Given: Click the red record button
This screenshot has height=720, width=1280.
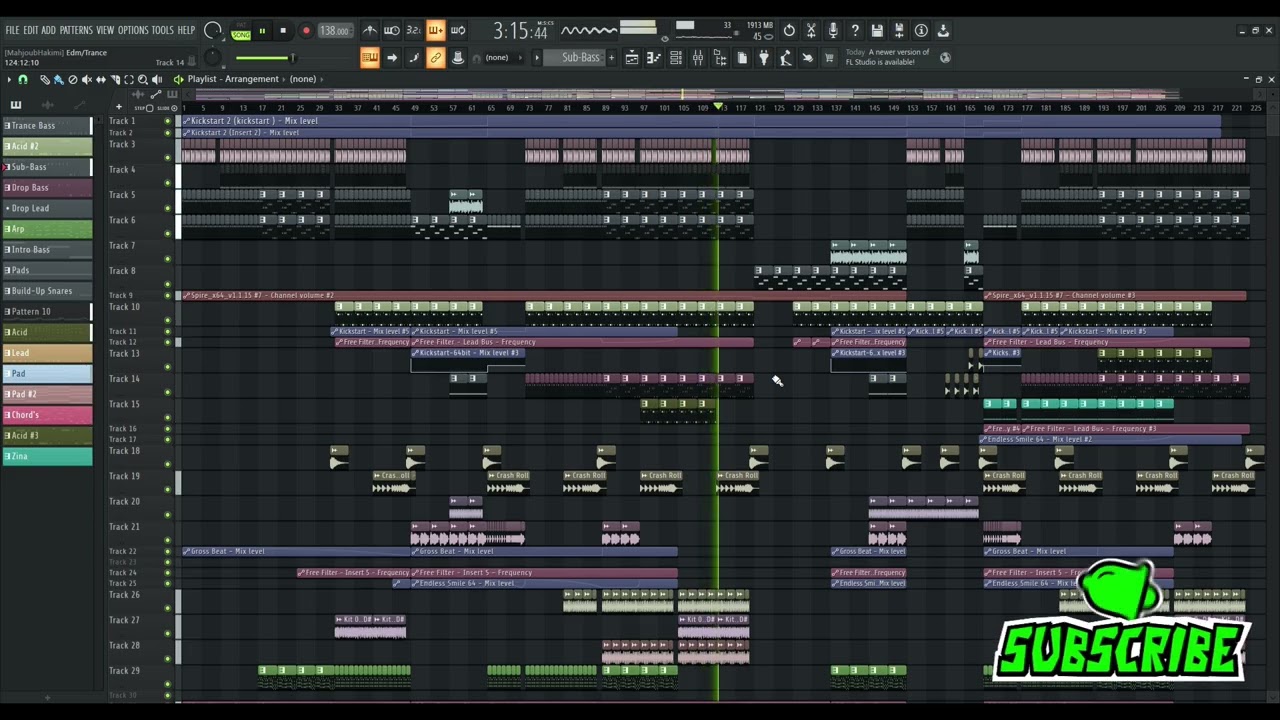Looking at the screenshot, I should click(306, 31).
